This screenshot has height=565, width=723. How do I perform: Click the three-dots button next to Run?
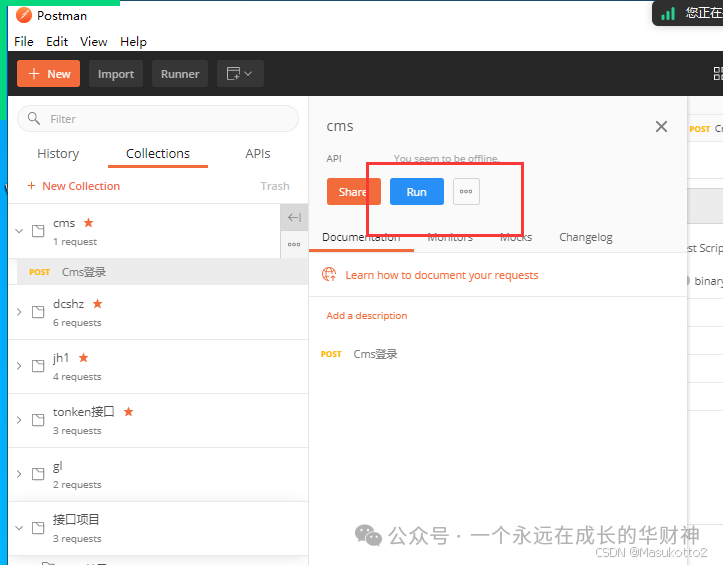point(466,191)
